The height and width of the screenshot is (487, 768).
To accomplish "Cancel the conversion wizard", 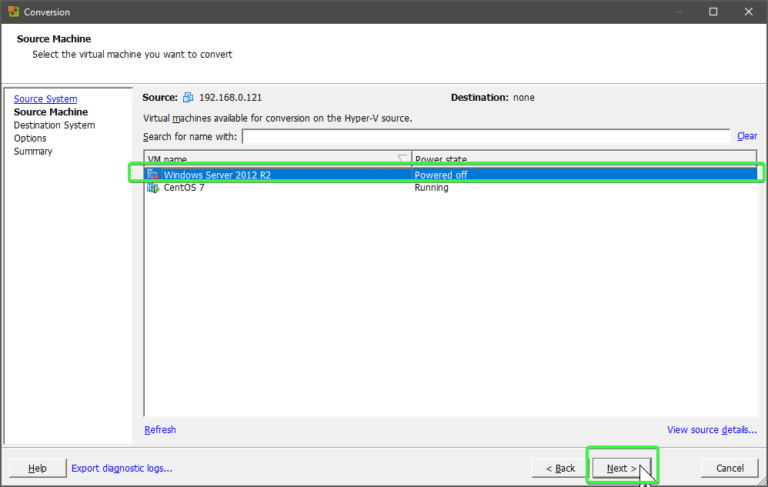I will pyautogui.click(x=729, y=468).
